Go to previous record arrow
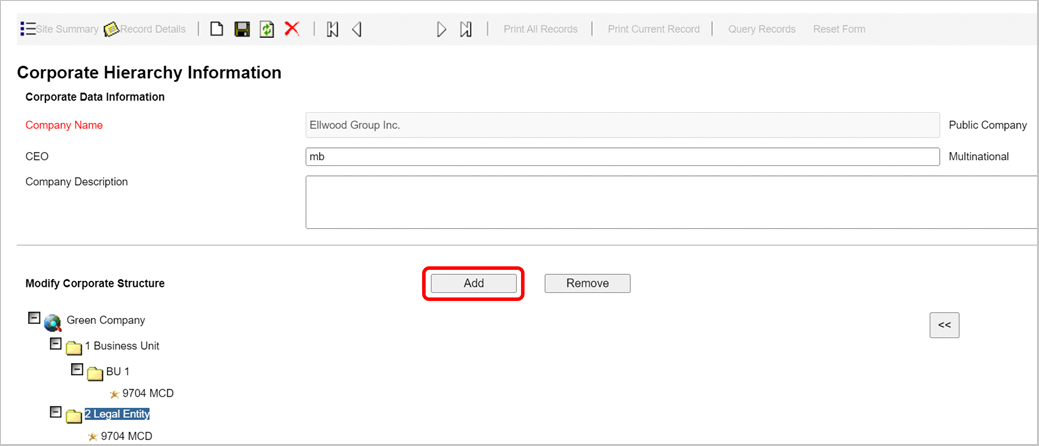Screen dimensions: 1039x446 357,29
